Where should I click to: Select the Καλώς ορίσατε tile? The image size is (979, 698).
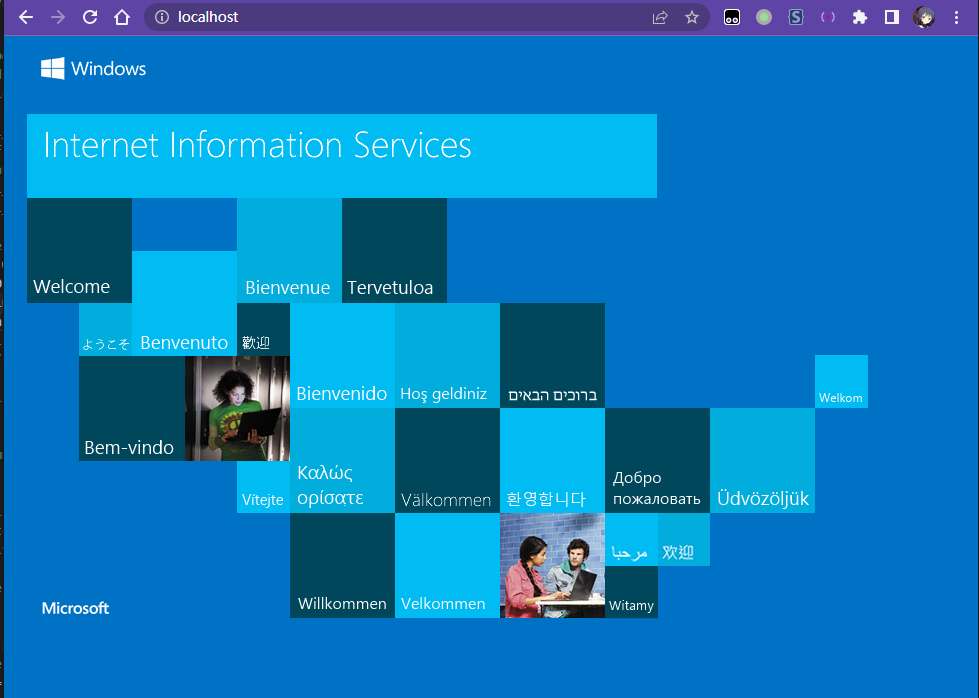click(x=342, y=461)
